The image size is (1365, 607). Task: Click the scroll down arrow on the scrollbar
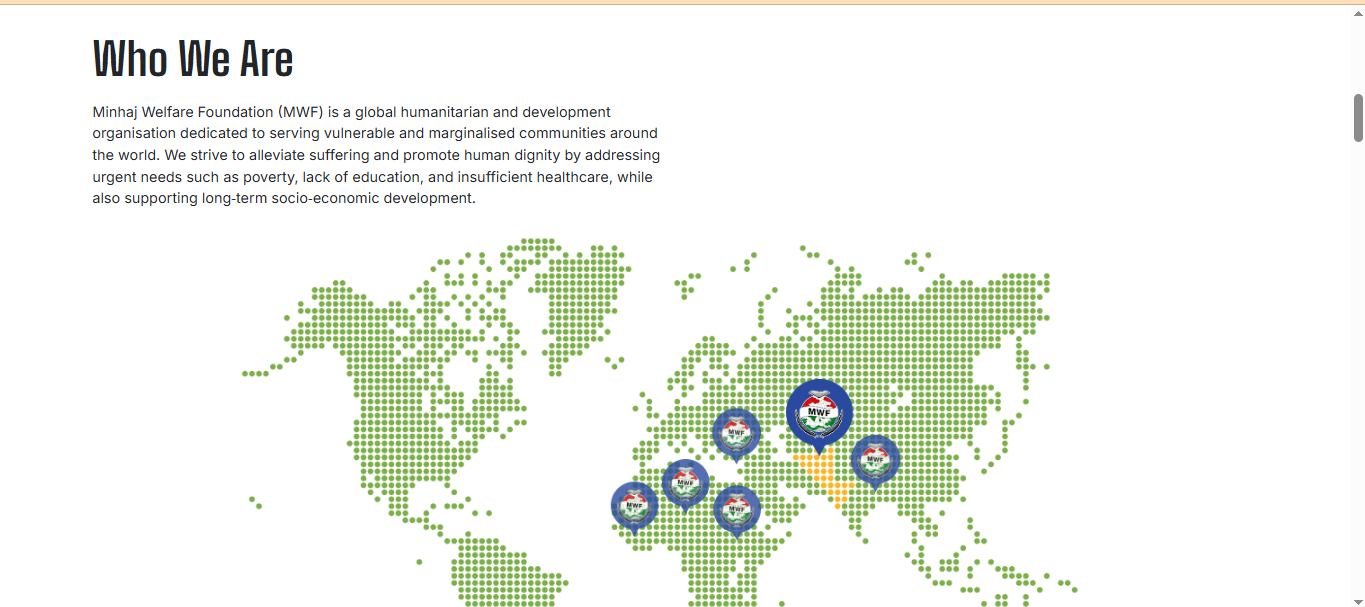[1358, 600]
